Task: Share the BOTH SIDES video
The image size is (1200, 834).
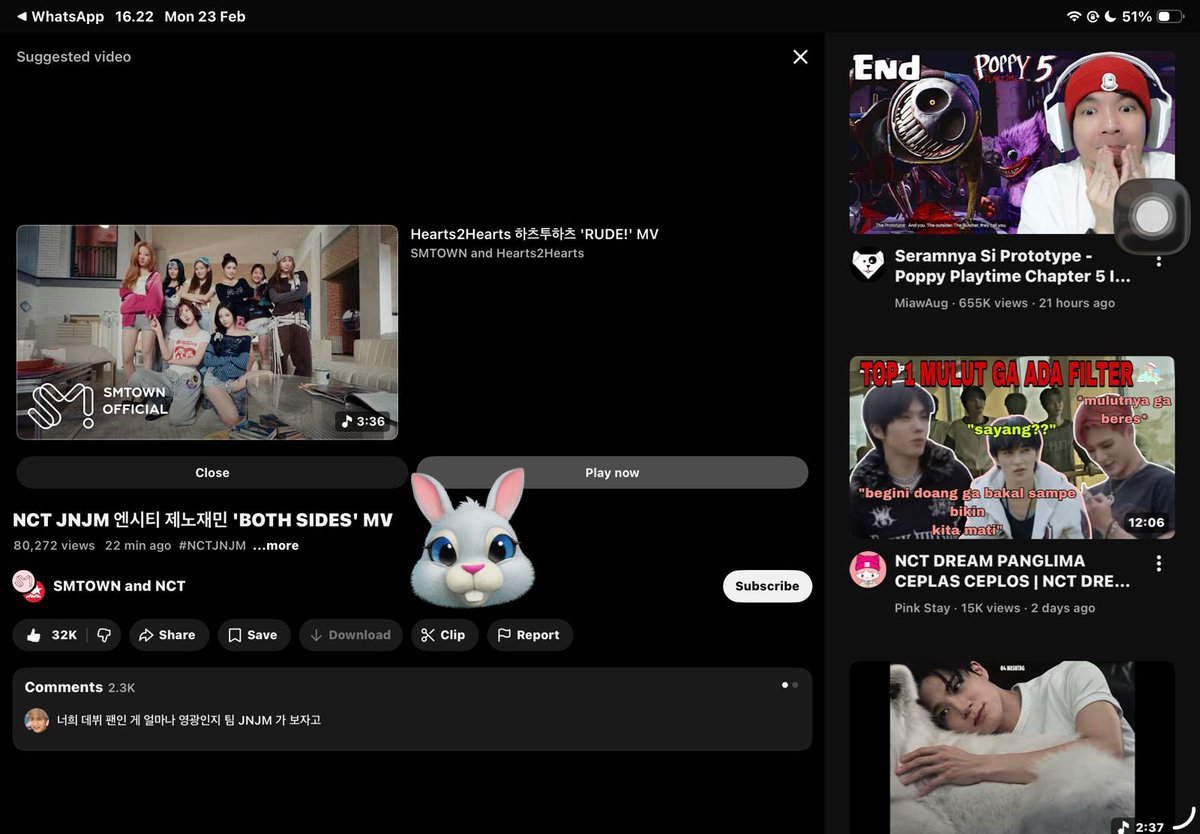Action: click(x=168, y=635)
